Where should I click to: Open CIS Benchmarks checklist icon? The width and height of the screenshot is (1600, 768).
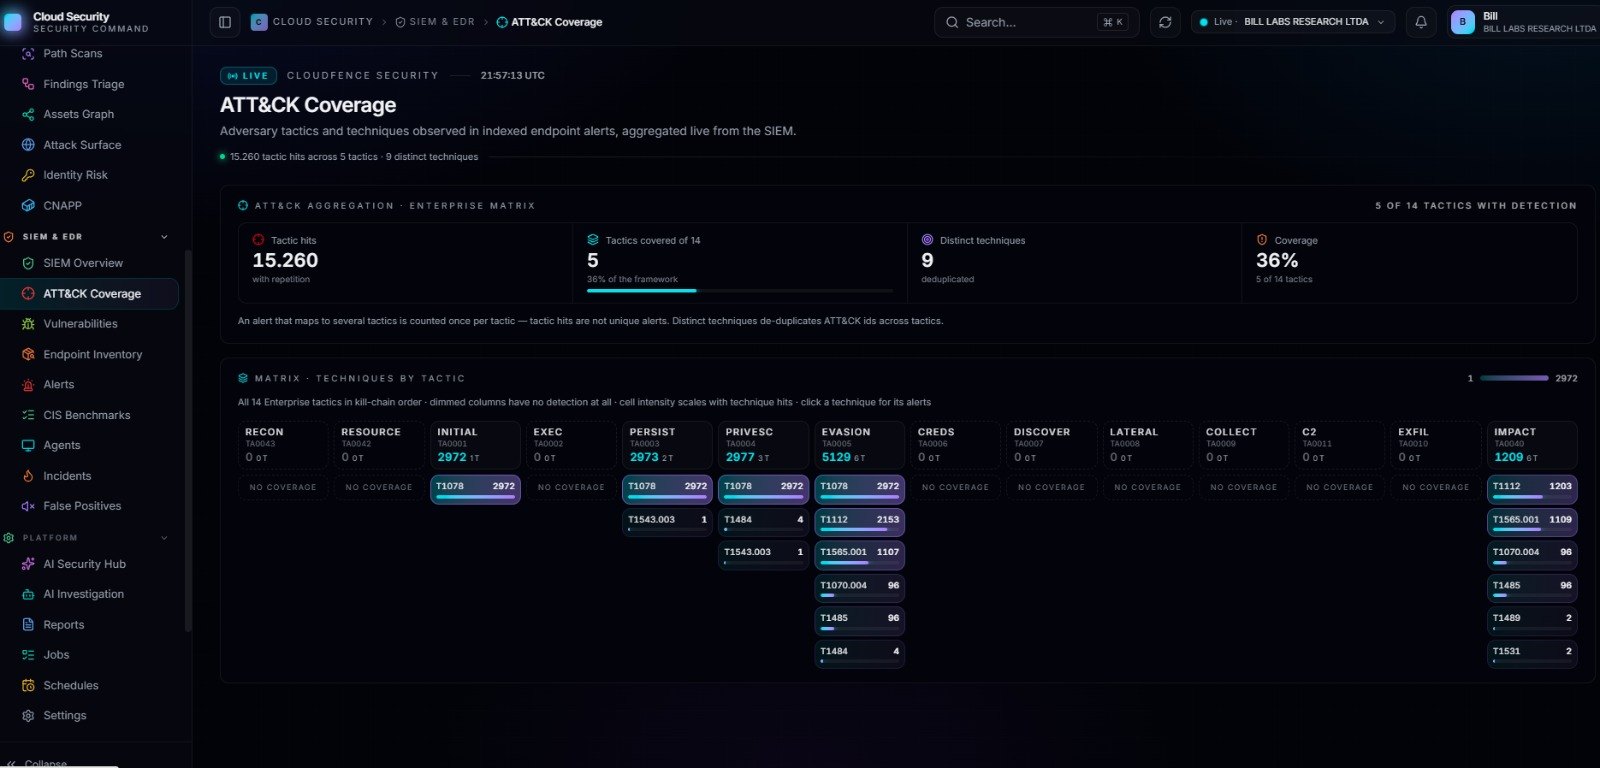click(28, 415)
